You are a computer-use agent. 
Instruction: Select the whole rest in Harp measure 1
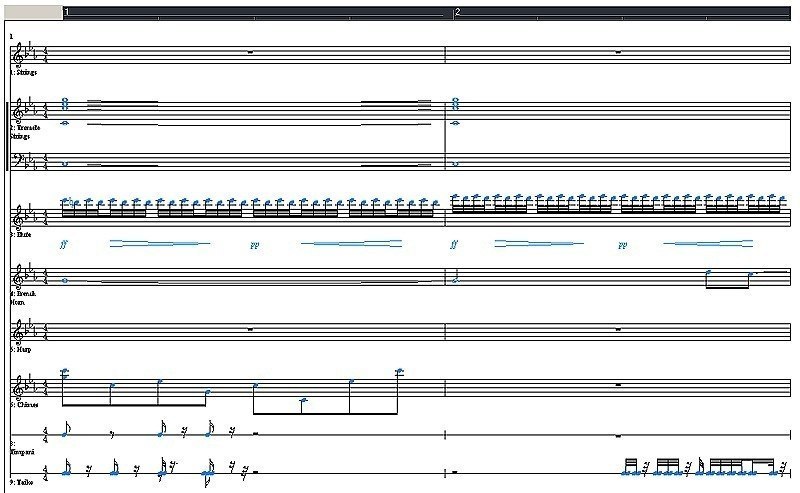tap(249, 328)
